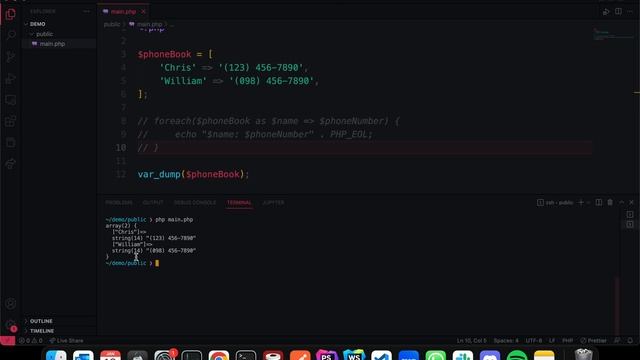Open the Manage gear with update badge
The width and height of the screenshot is (640, 360).
(11, 325)
